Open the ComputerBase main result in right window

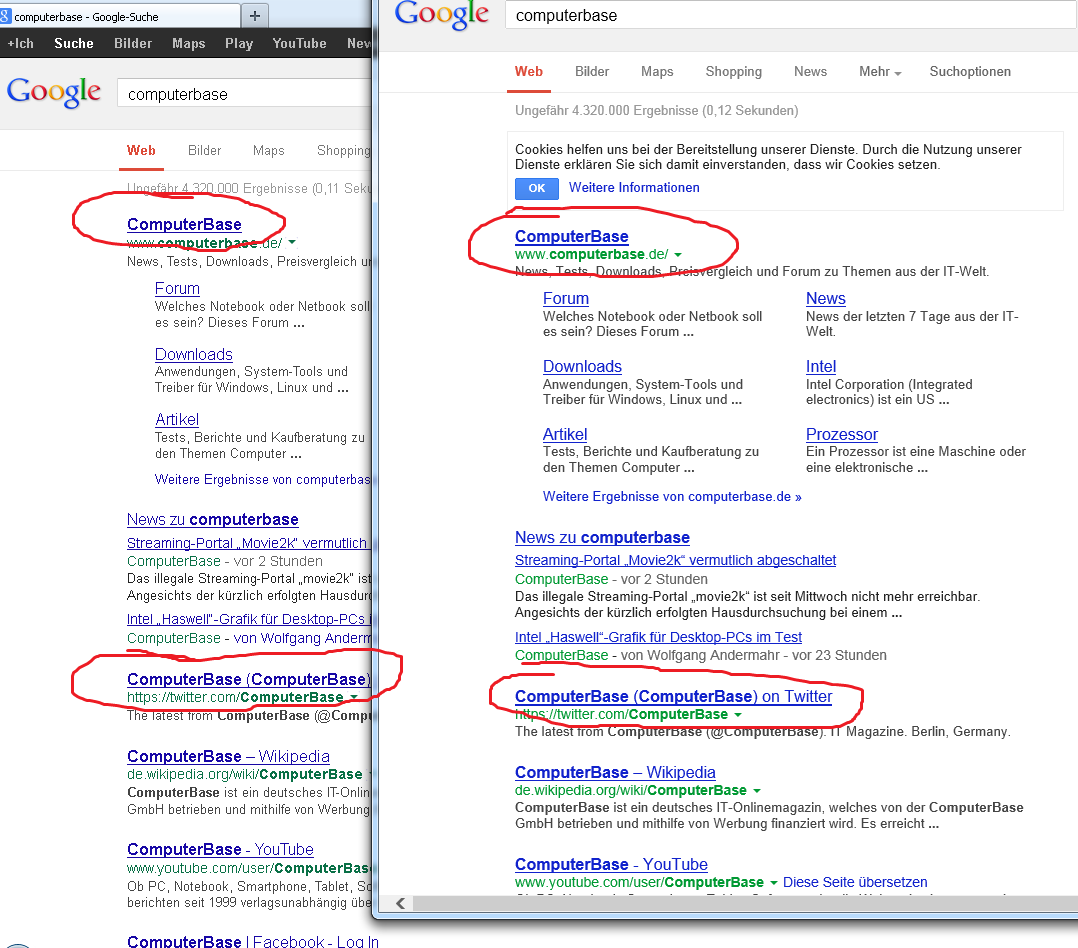pyautogui.click(x=571, y=236)
